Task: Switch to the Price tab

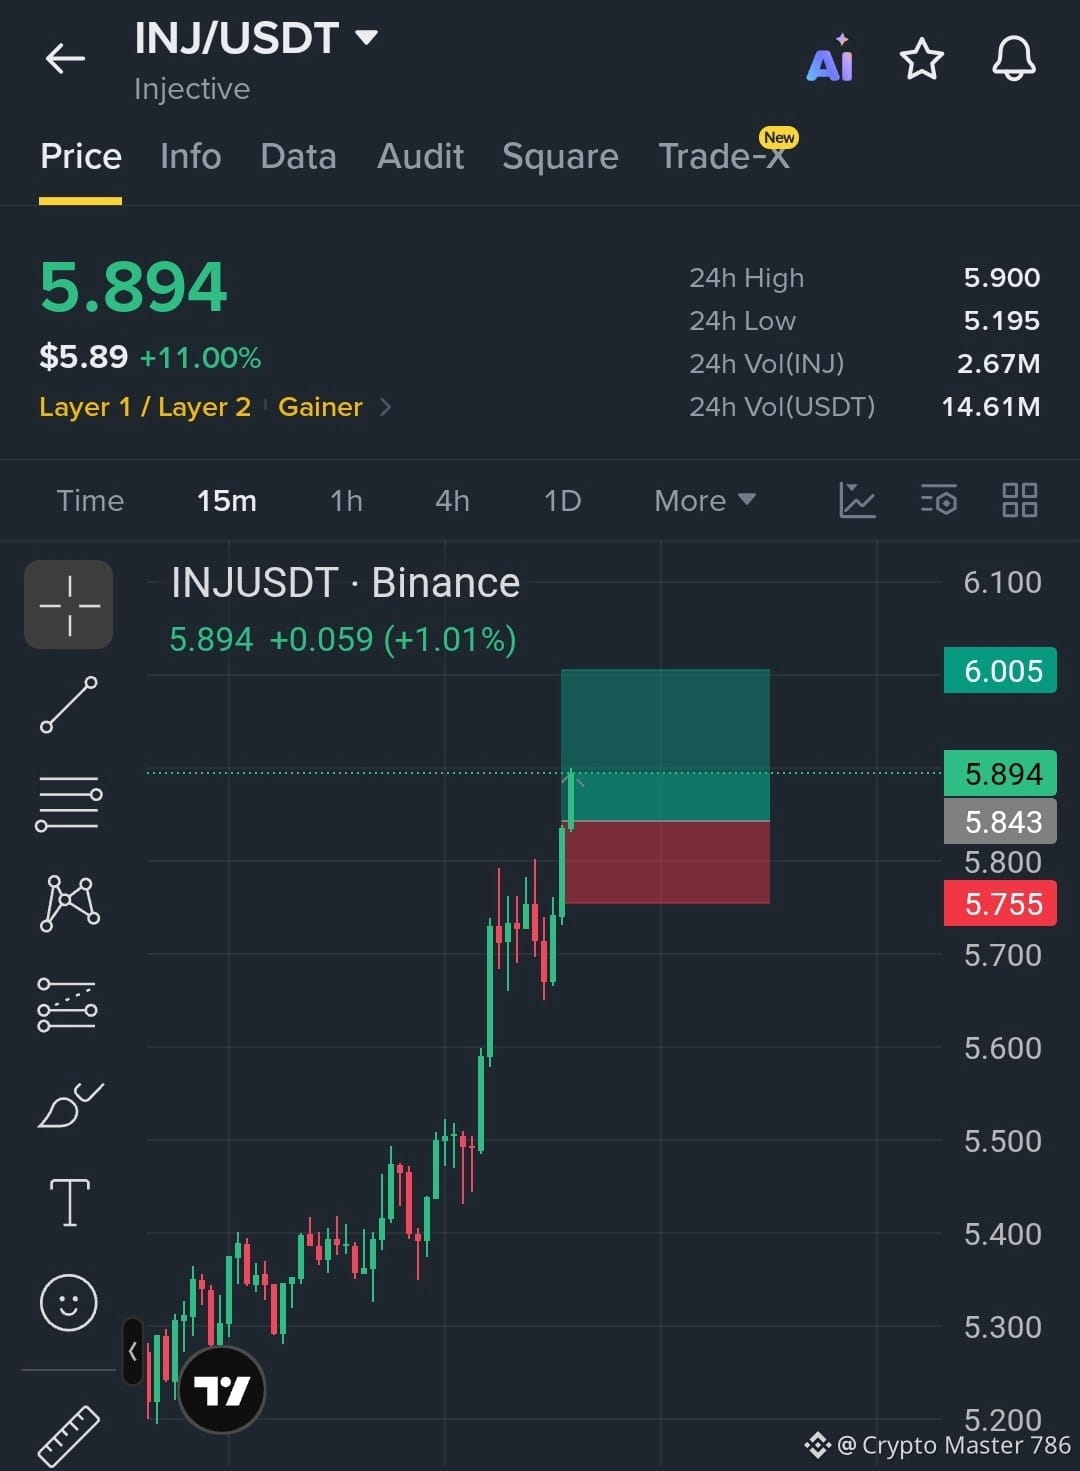Action: click(x=81, y=157)
